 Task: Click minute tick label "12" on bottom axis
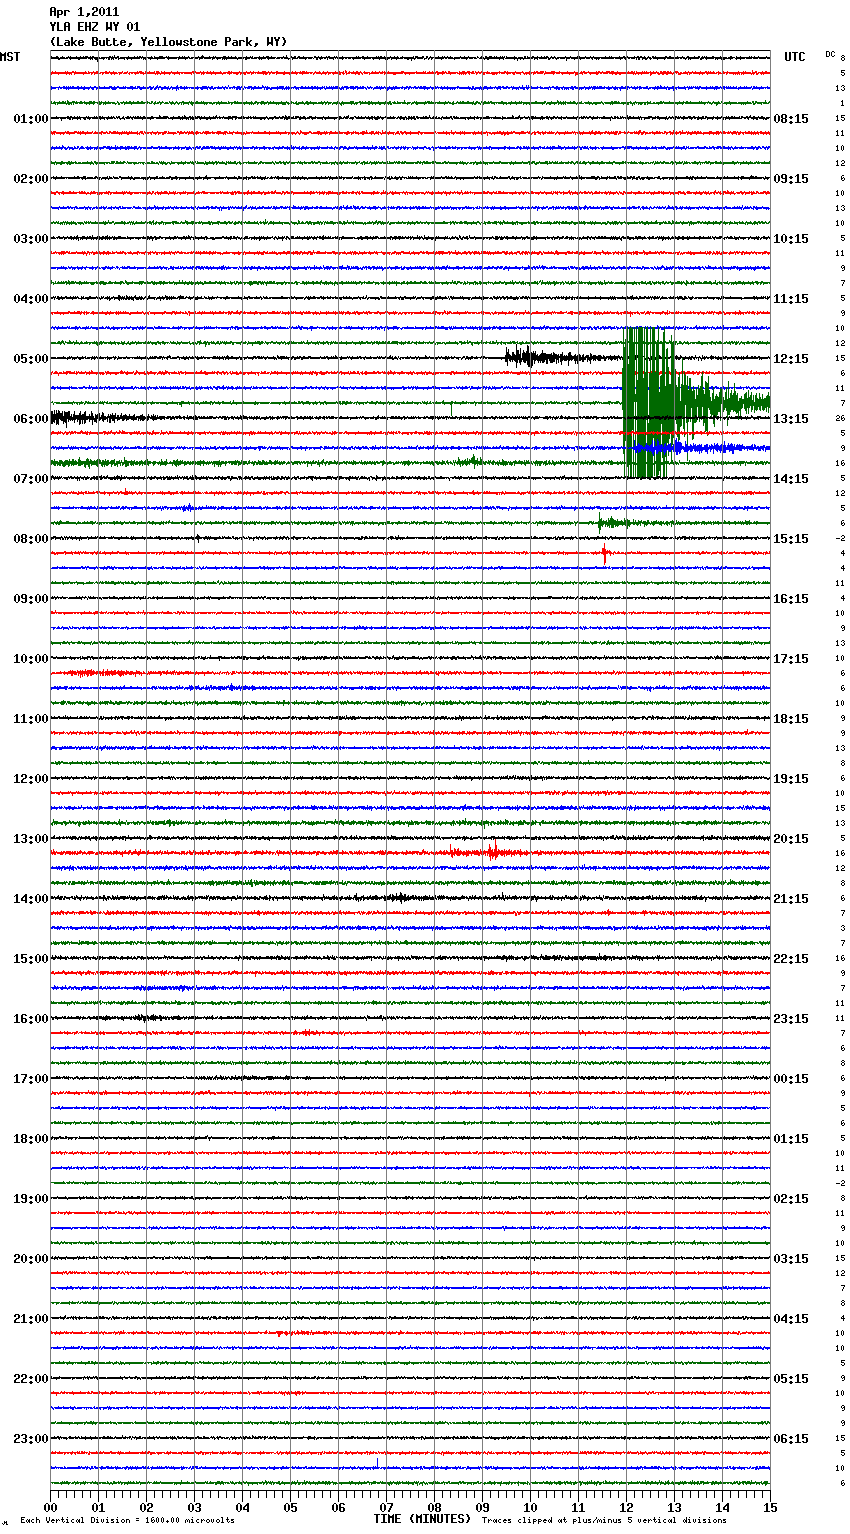(627, 1507)
